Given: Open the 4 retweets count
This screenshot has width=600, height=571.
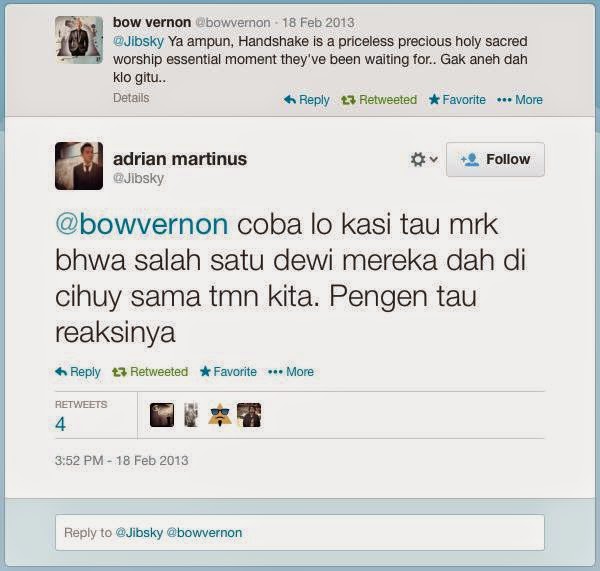Looking at the screenshot, I should pyautogui.click(x=60, y=424).
